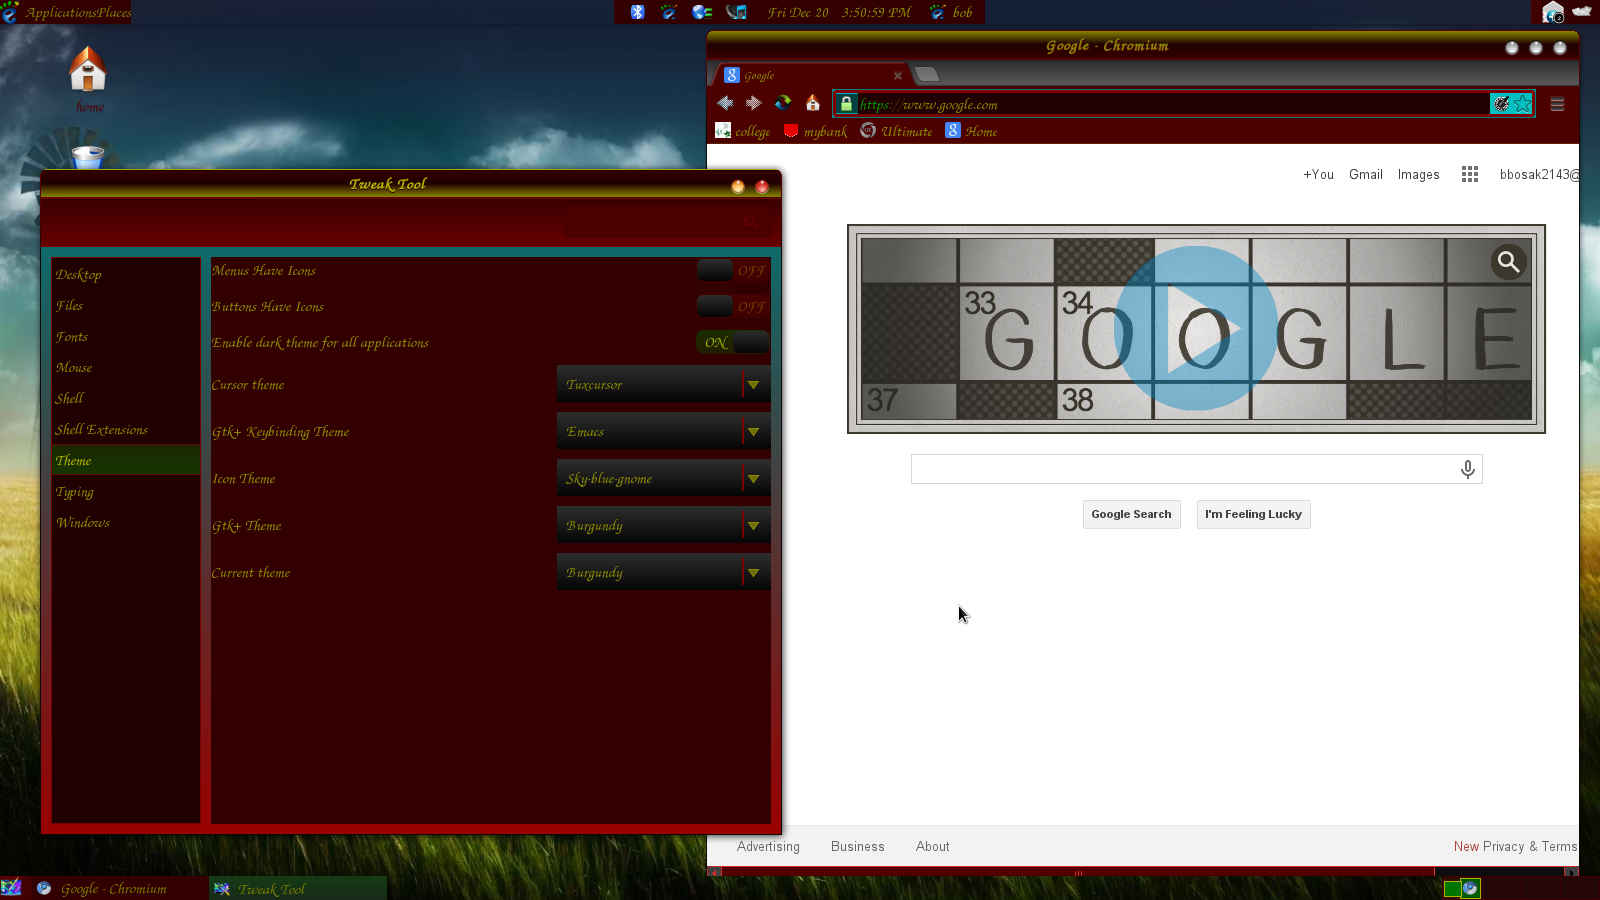
Task: Click the green padlock site info icon
Action: [x=846, y=104]
